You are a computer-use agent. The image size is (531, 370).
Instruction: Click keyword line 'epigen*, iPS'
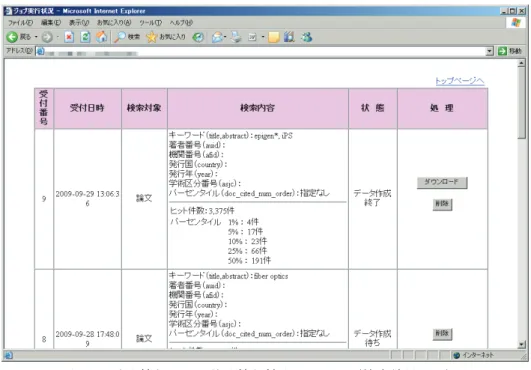tap(231, 136)
